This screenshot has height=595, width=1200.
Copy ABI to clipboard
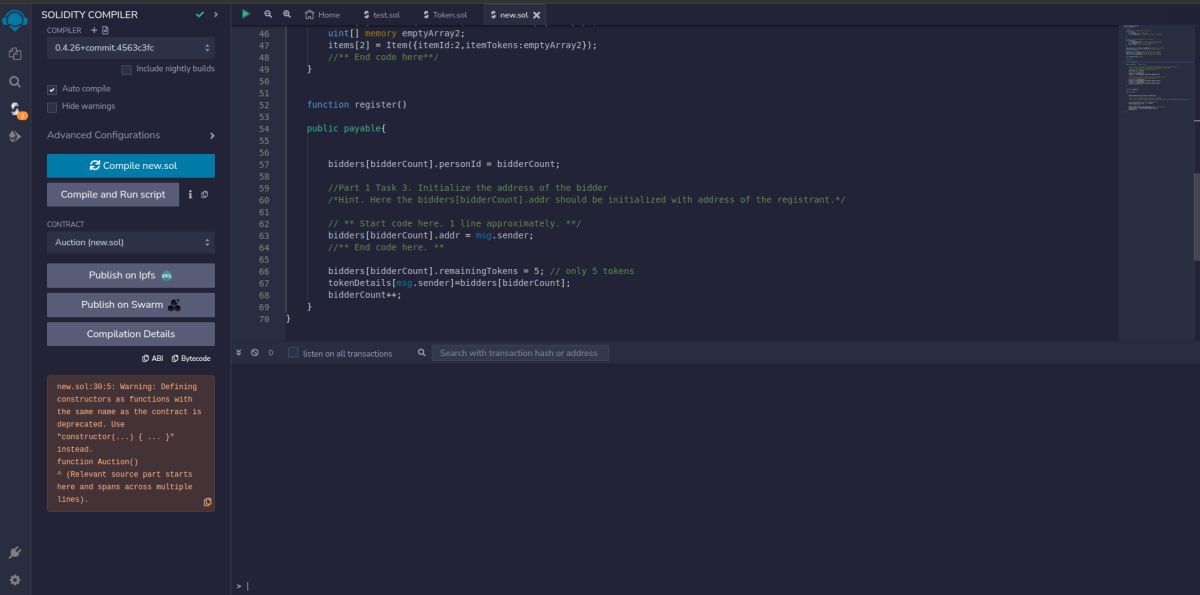(x=152, y=358)
